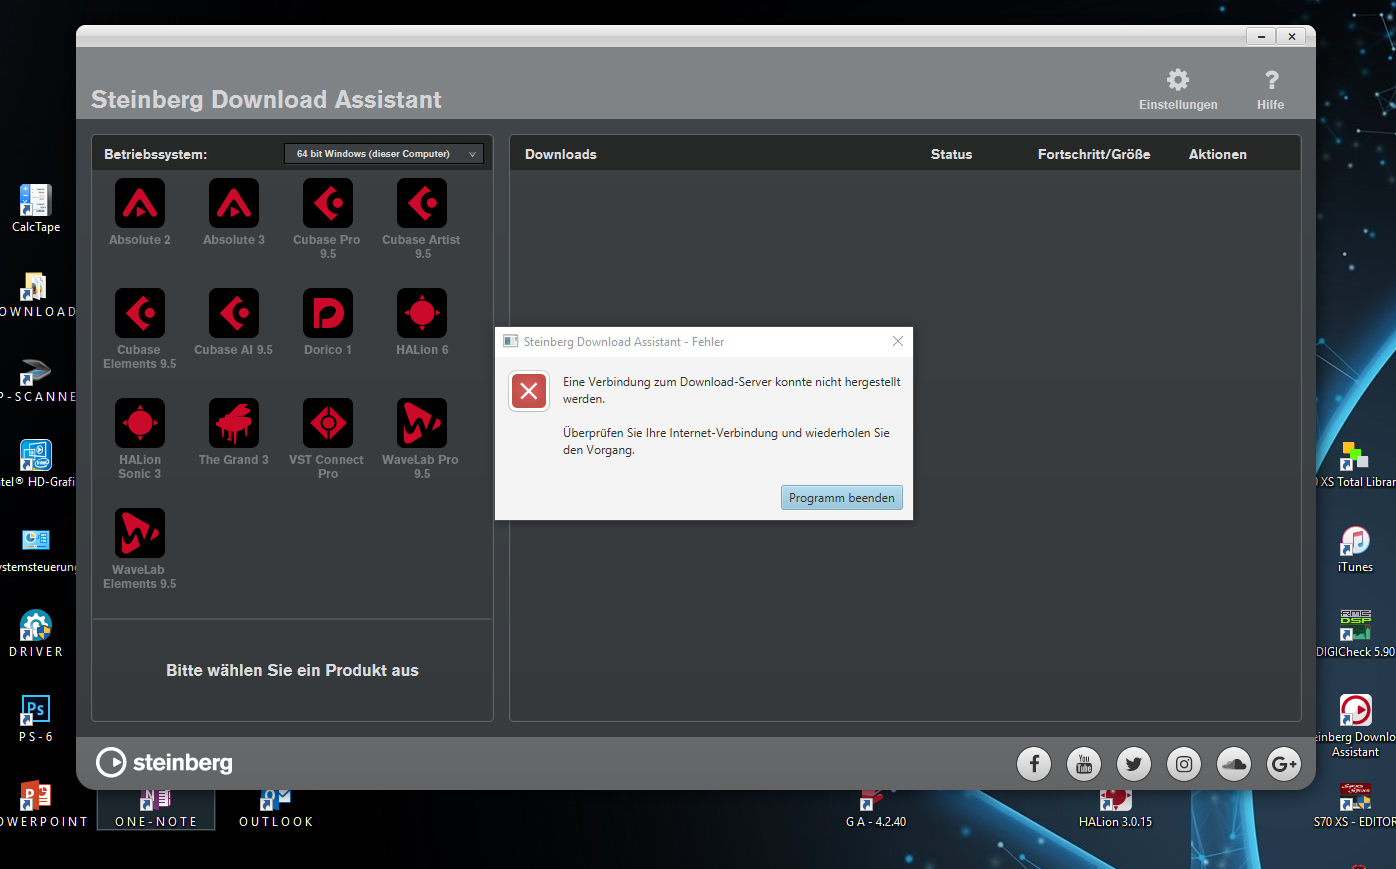The width and height of the screenshot is (1396, 869).
Task: Select HALion Sonic 3 product
Action: click(140, 423)
